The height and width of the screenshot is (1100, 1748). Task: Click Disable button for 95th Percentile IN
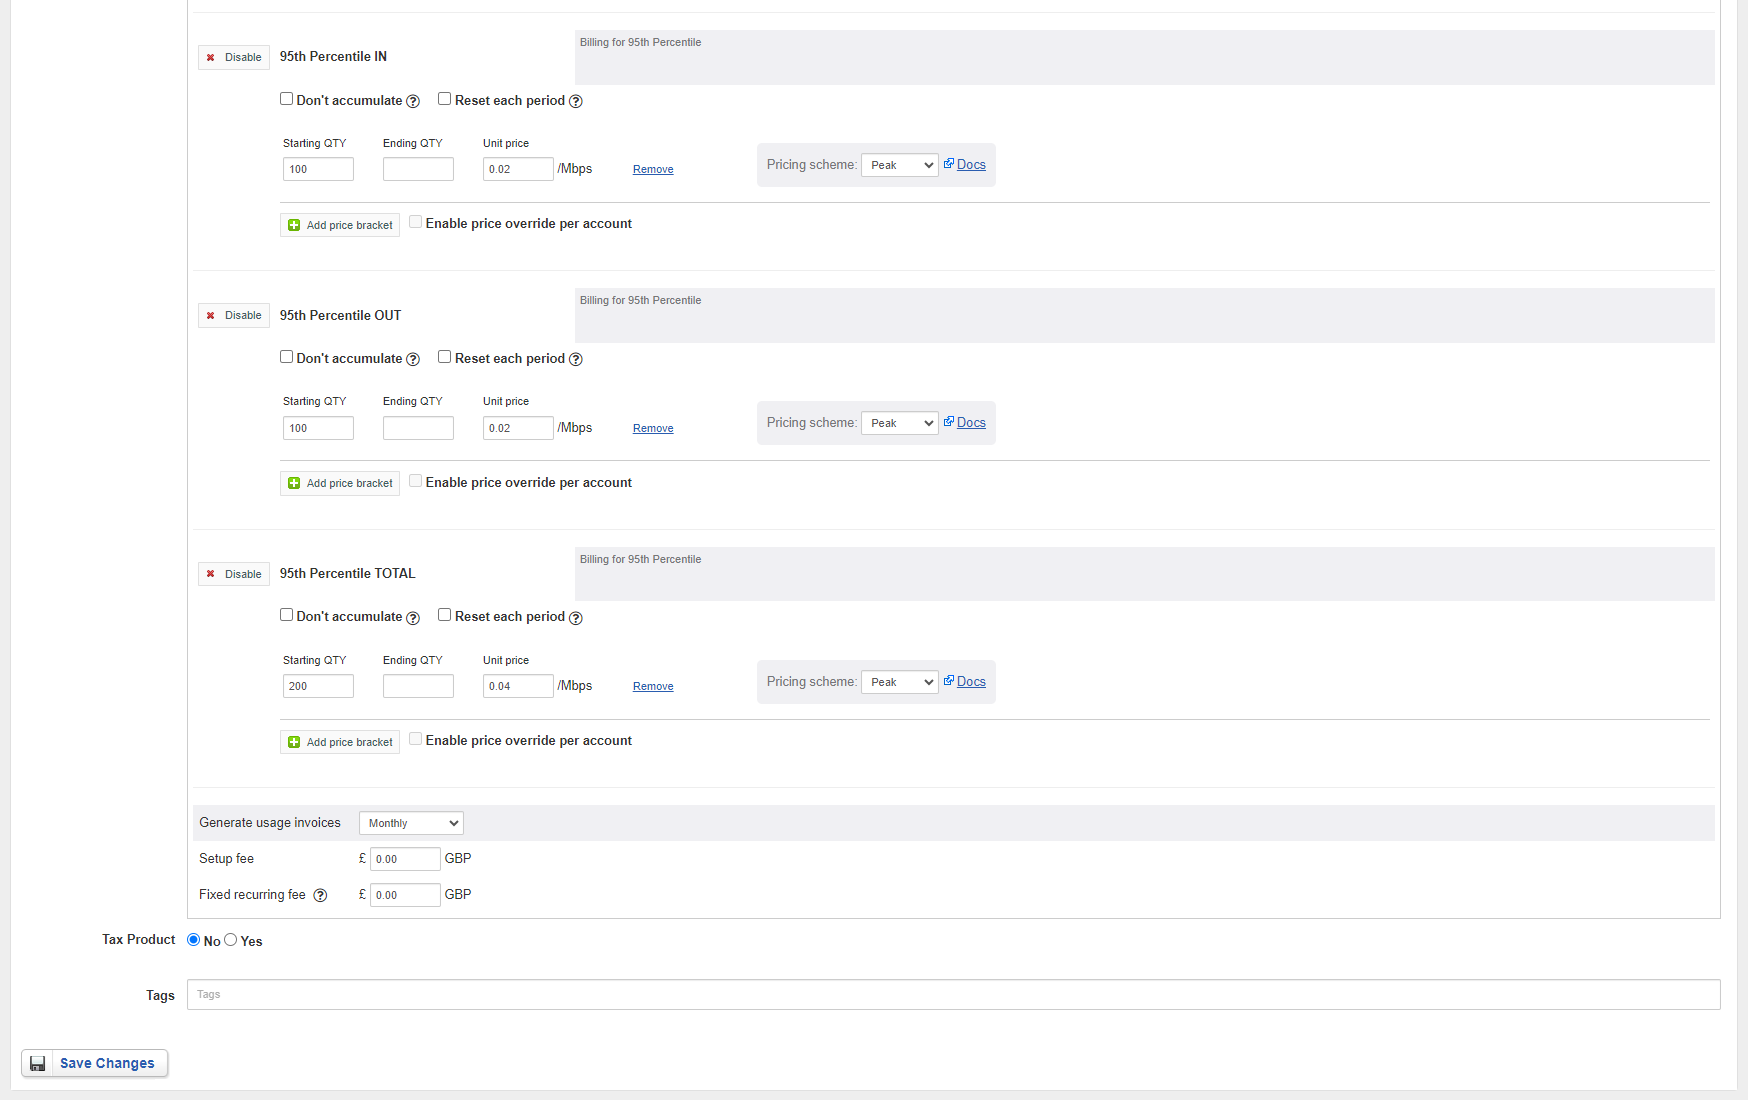234,57
